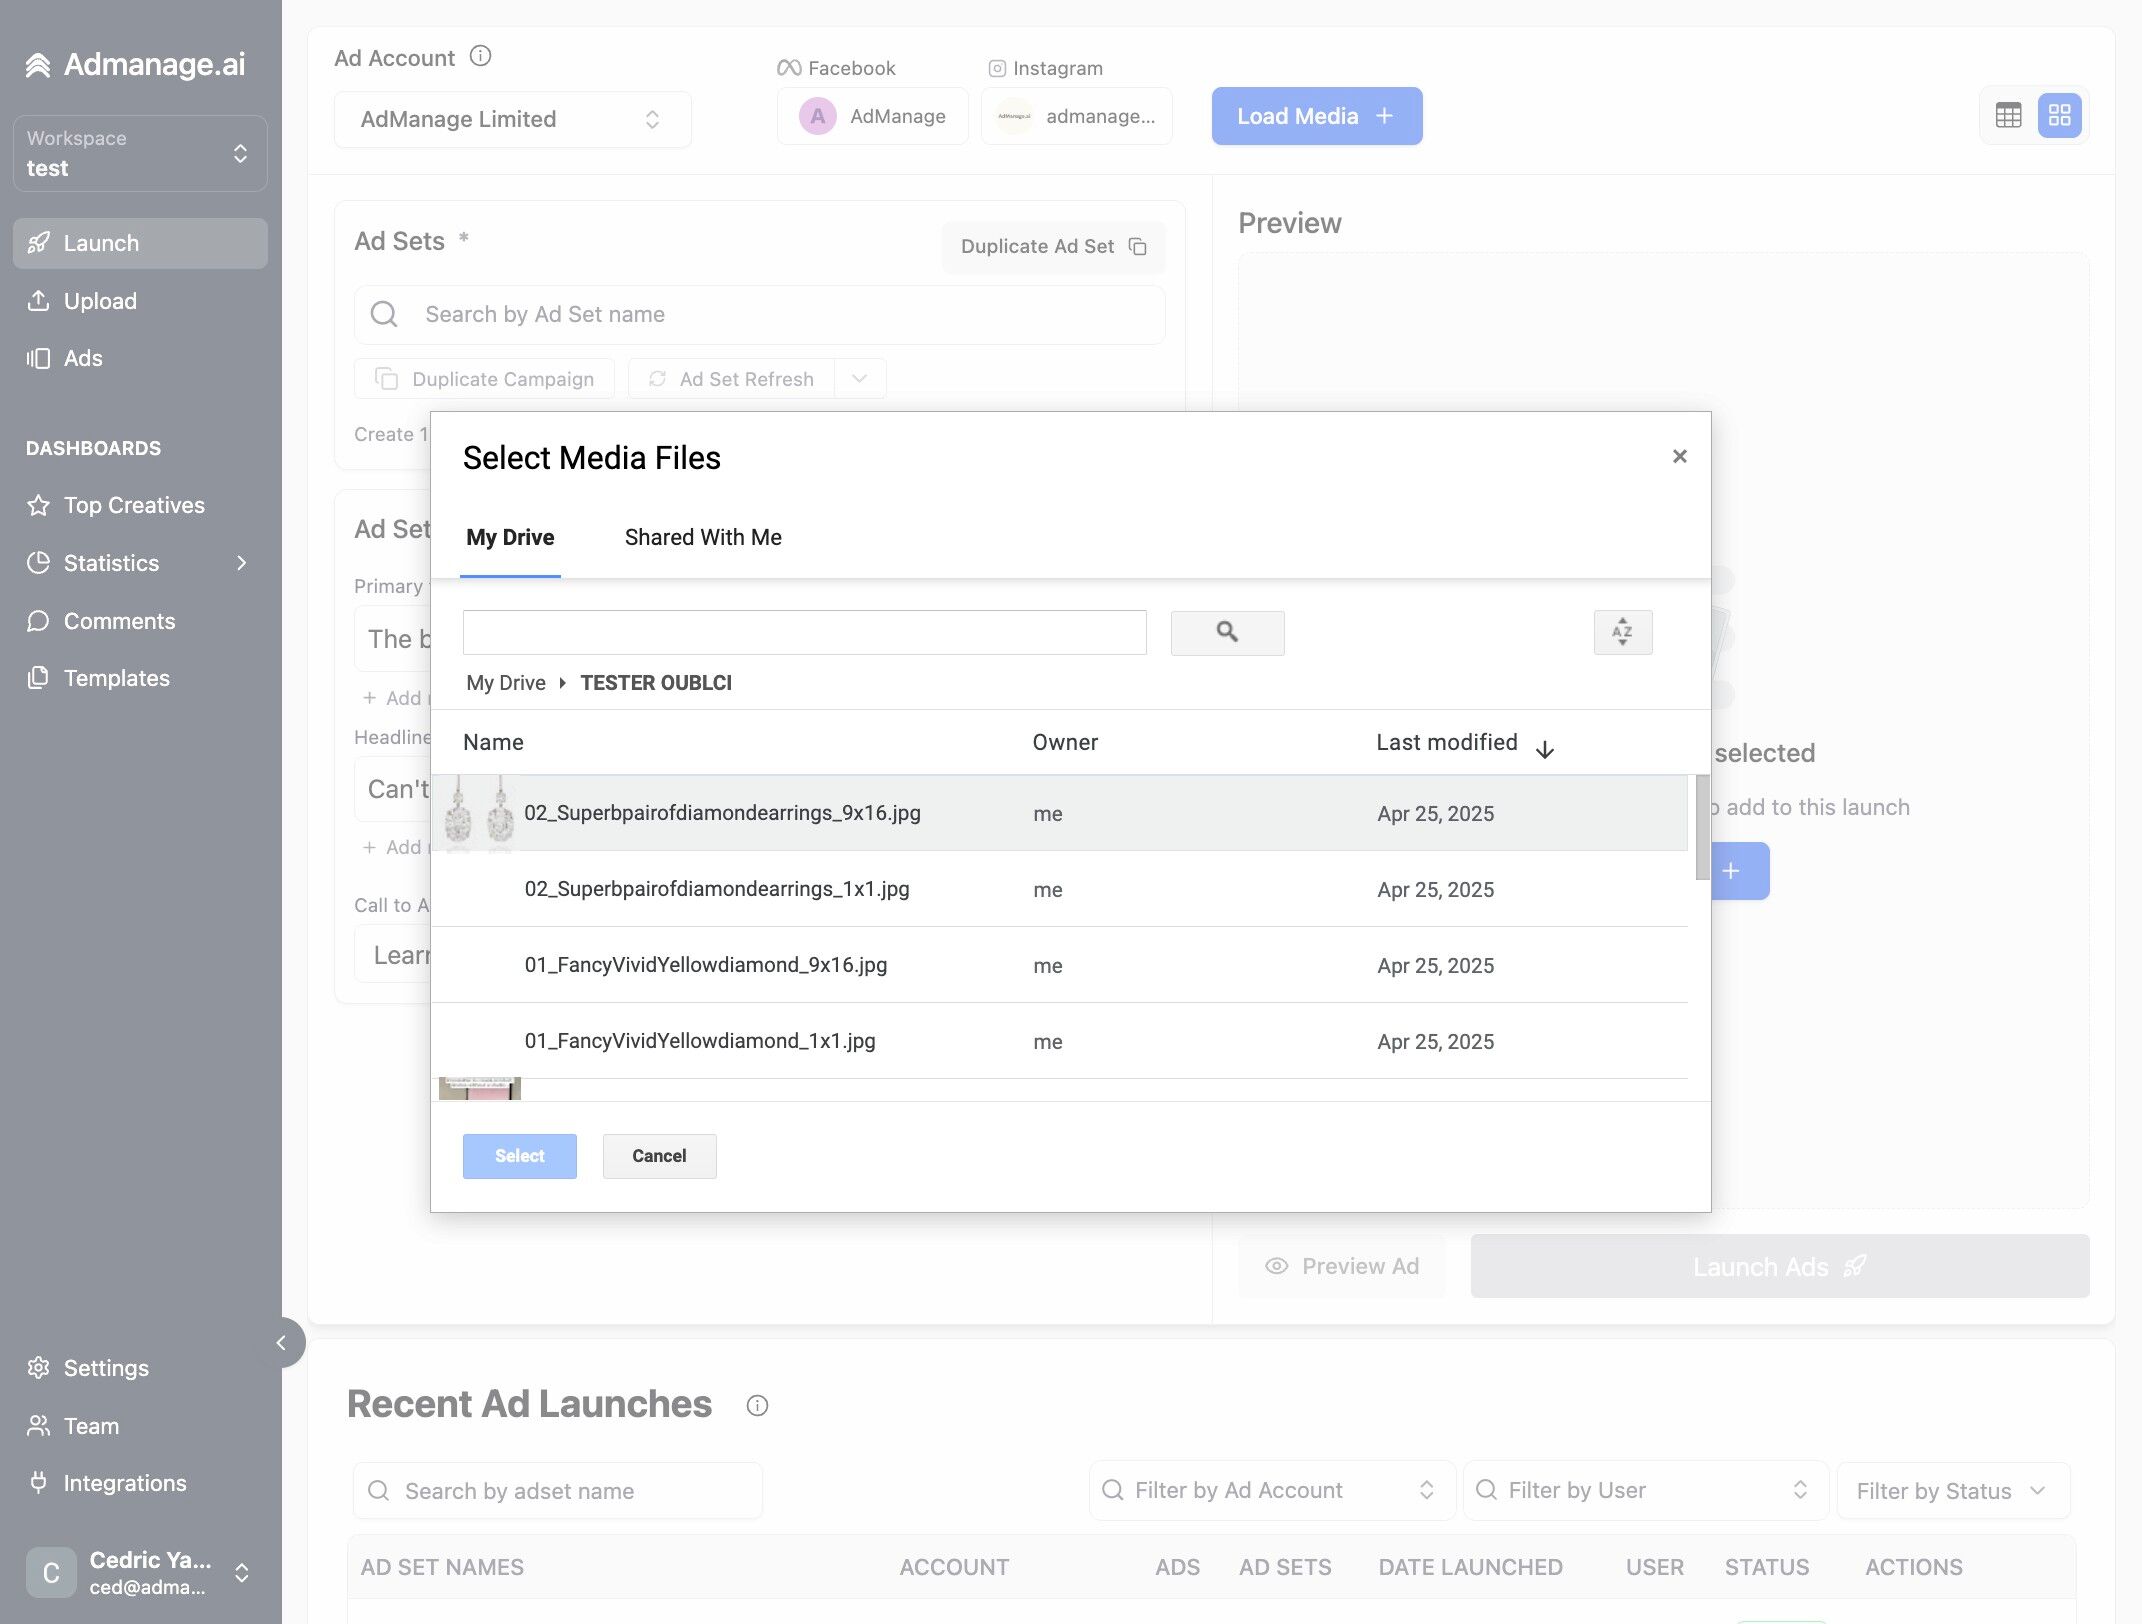The image size is (2142, 1624).
Task: Open the Filter by Status dropdown
Action: (1952, 1490)
